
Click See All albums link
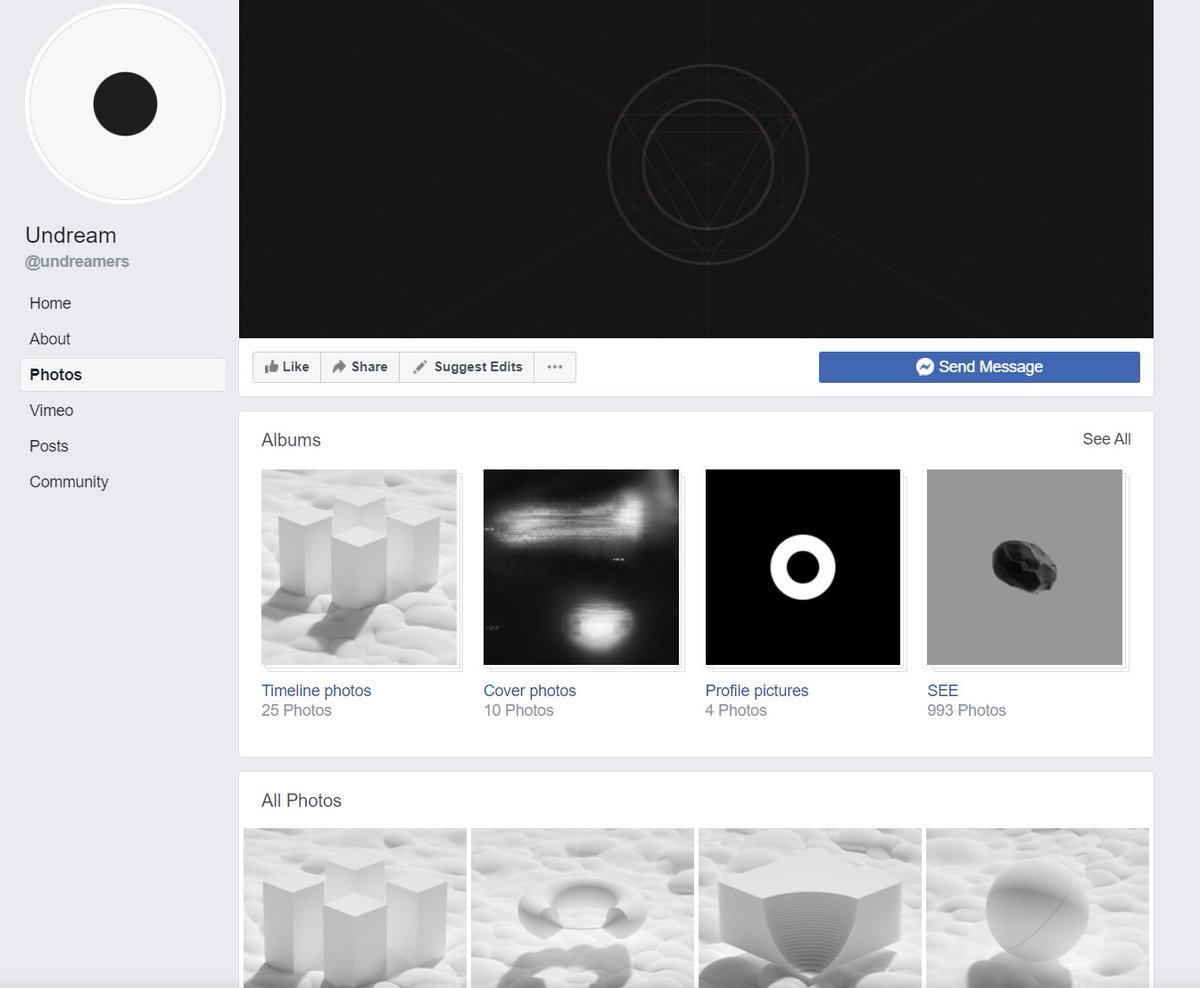[x=1107, y=439]
